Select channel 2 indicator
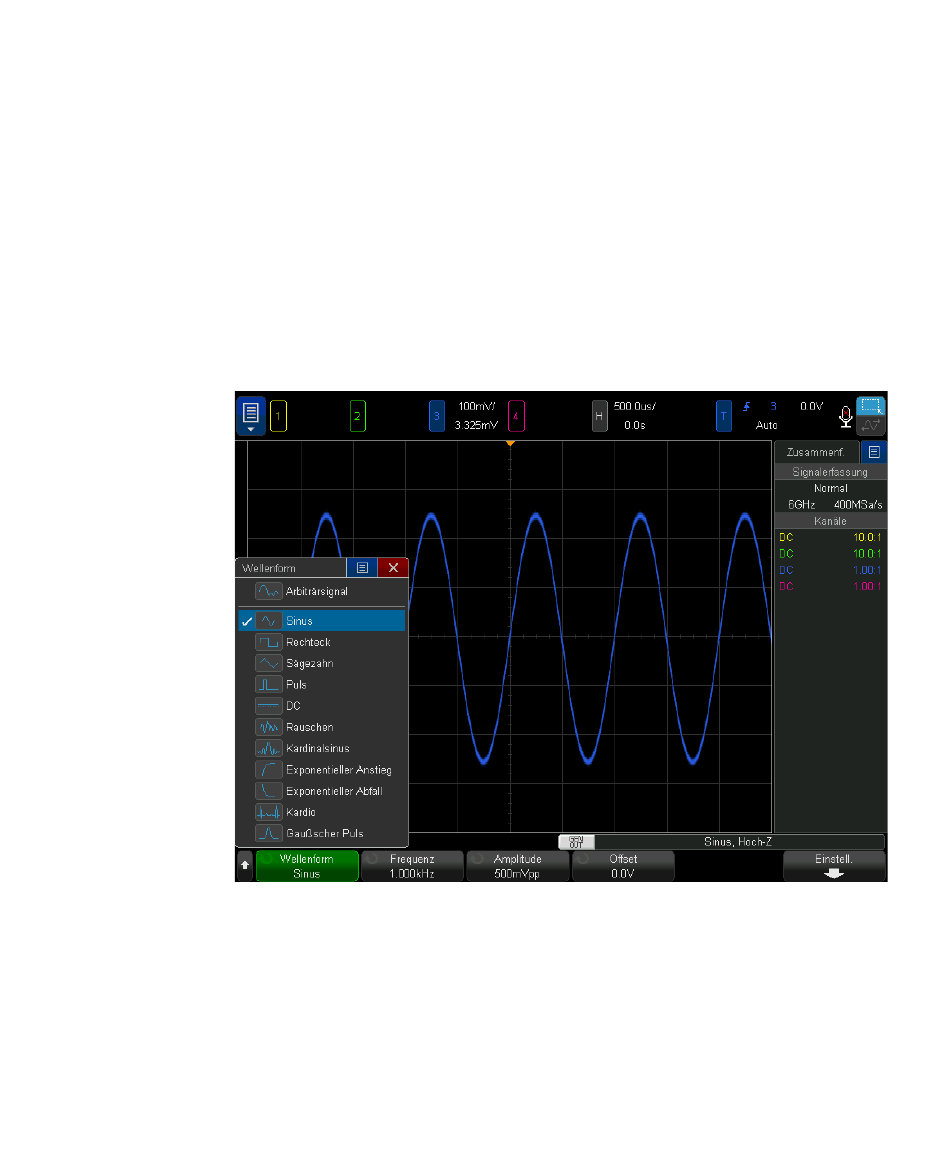The height and width of the screenshot is (1165, 950). tap(357, 416)
